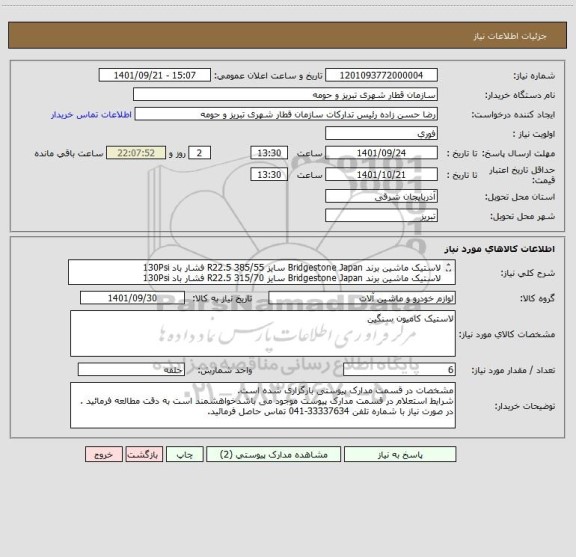This screenshot has width=576, height=557.
Task: Click the اولویت نیاز label
Action: [534, 134]
